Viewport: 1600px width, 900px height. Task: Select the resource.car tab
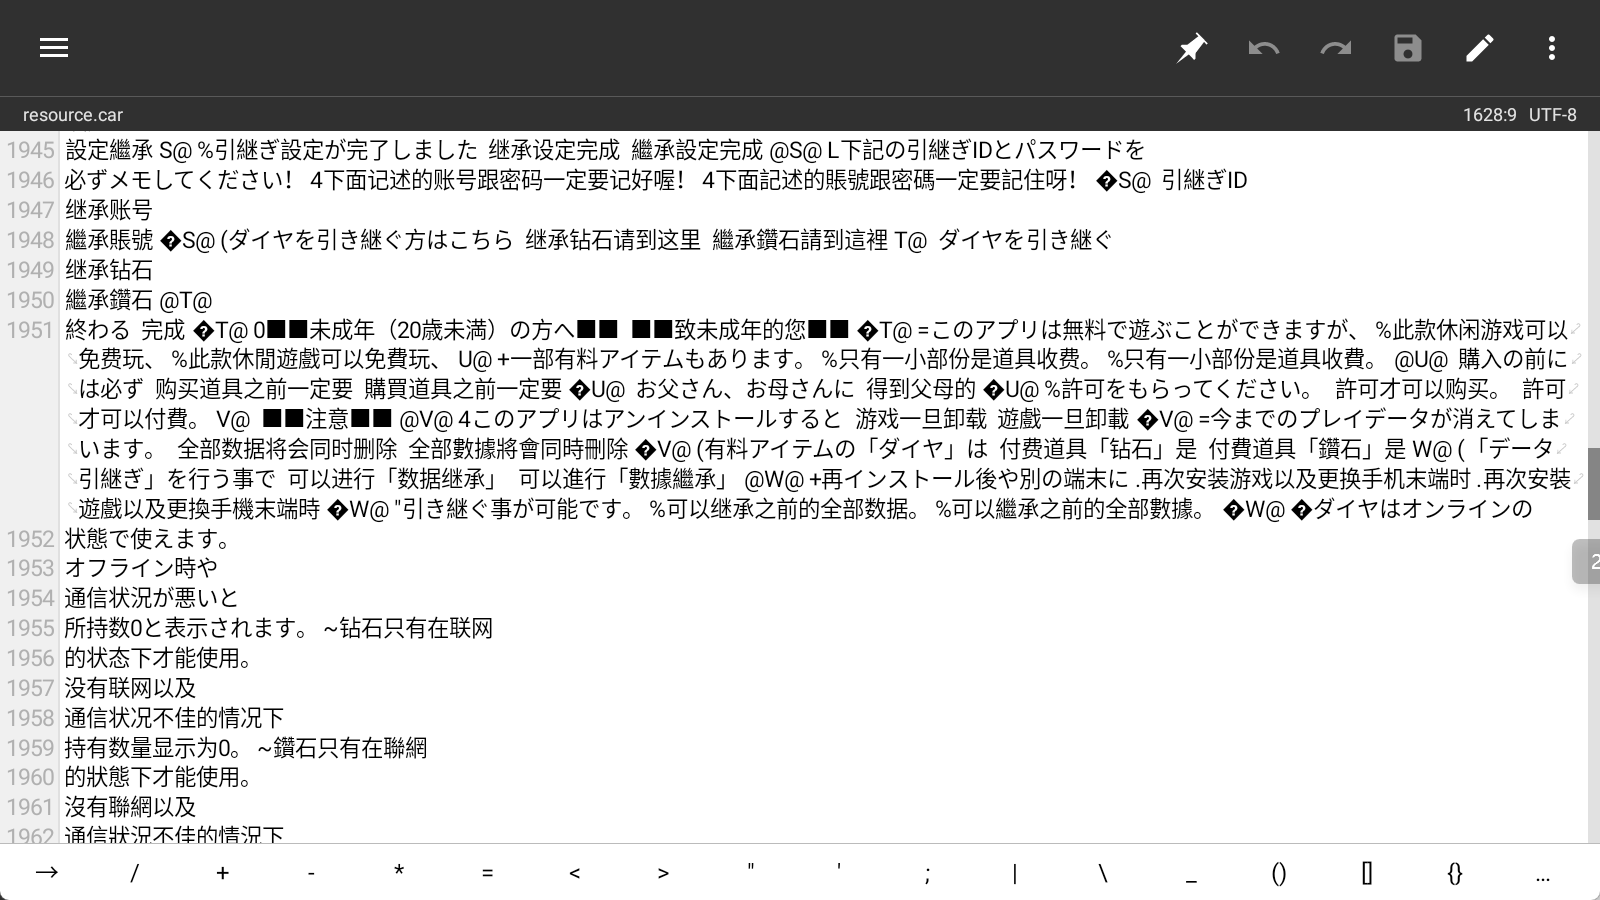[70, 114]
